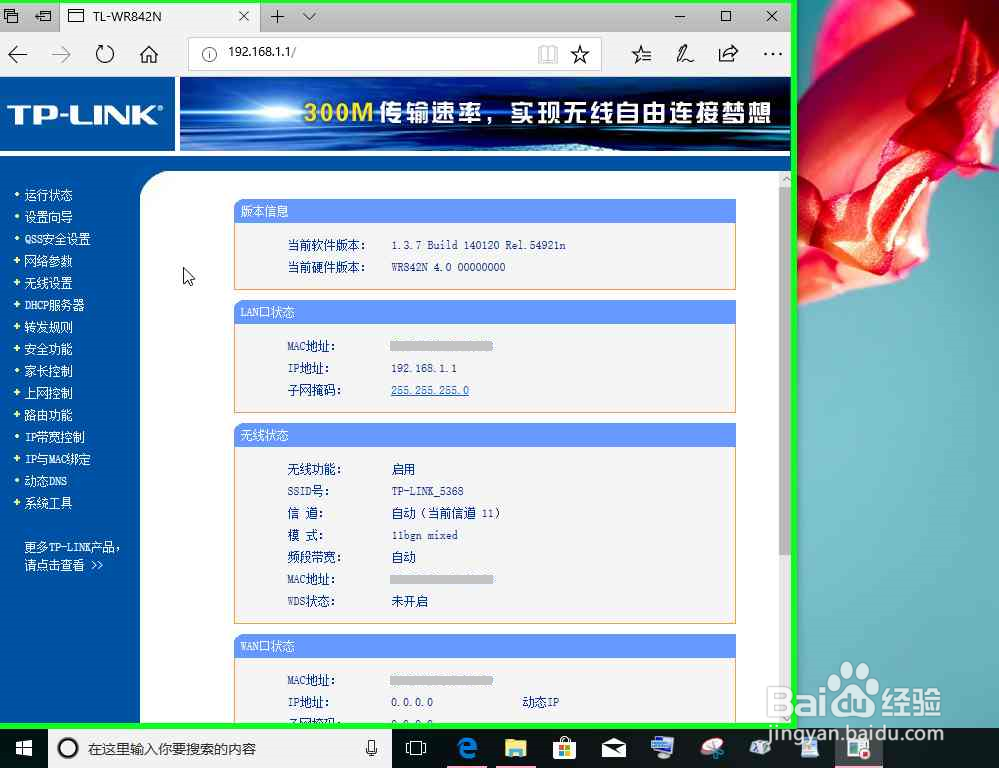This screenshot has height=768, width=999.
Task: Select the Add notes pen icon
Action: click(x=685, y=55)
